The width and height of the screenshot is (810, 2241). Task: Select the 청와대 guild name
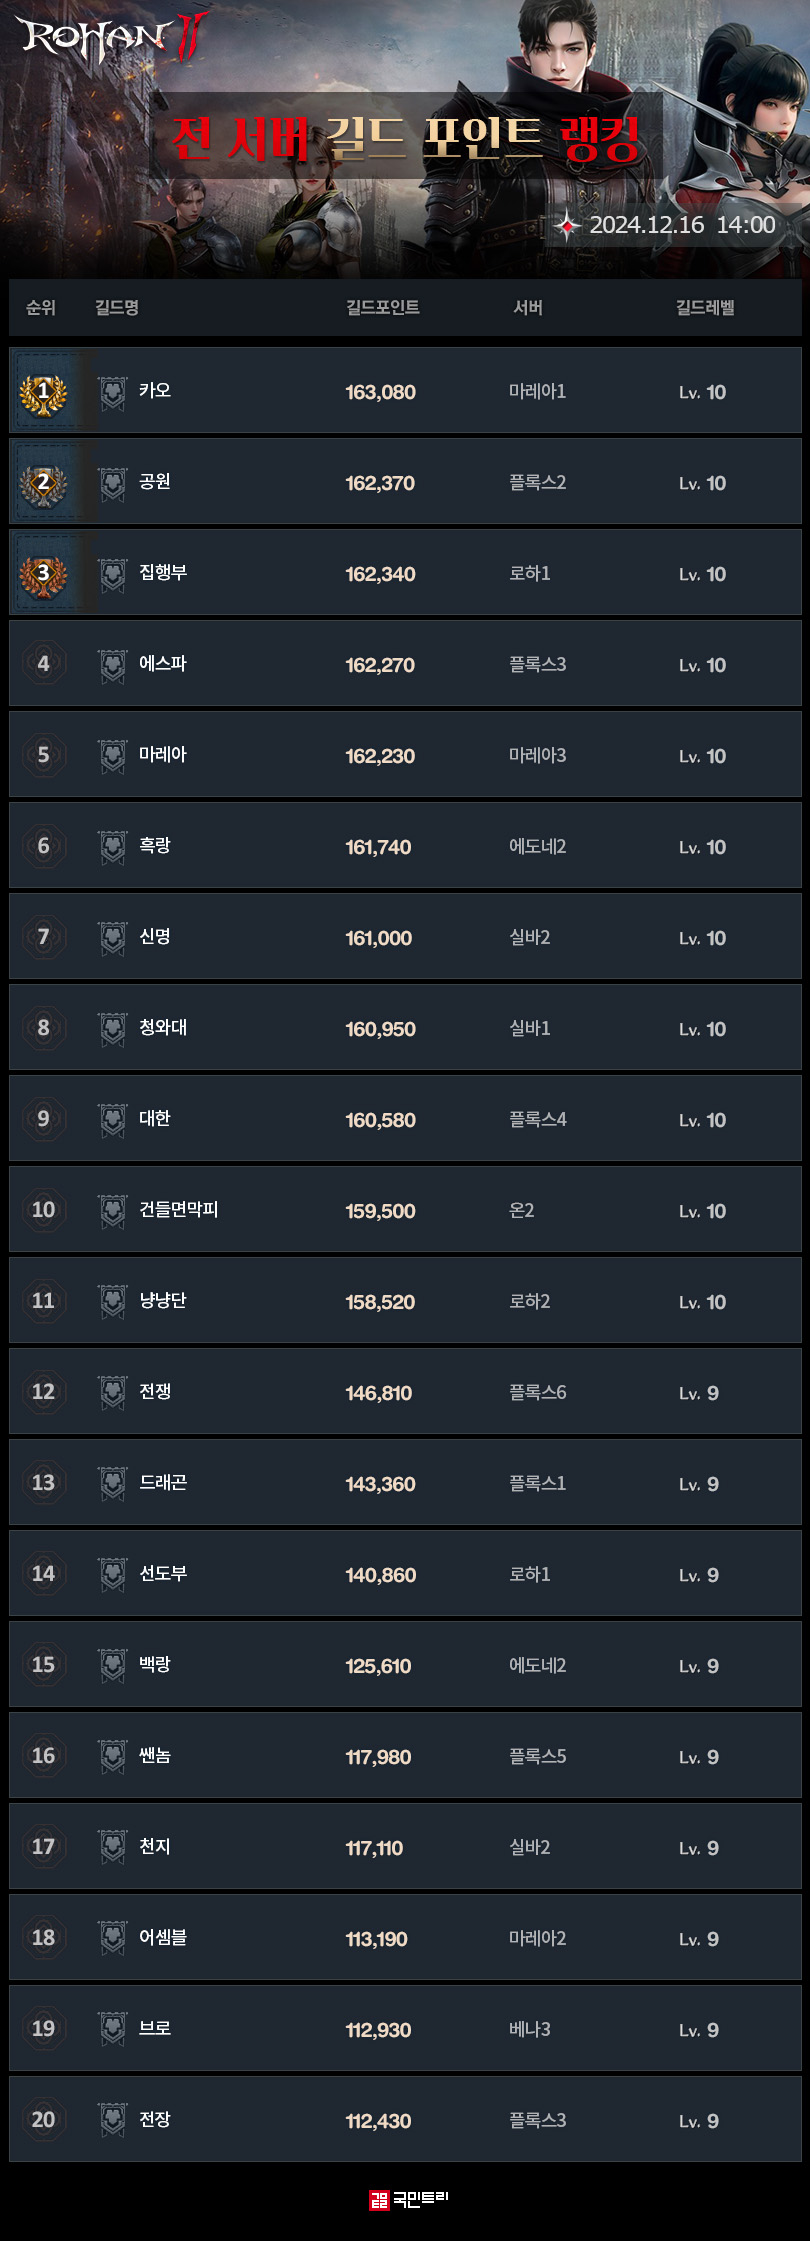[163, 1028]
